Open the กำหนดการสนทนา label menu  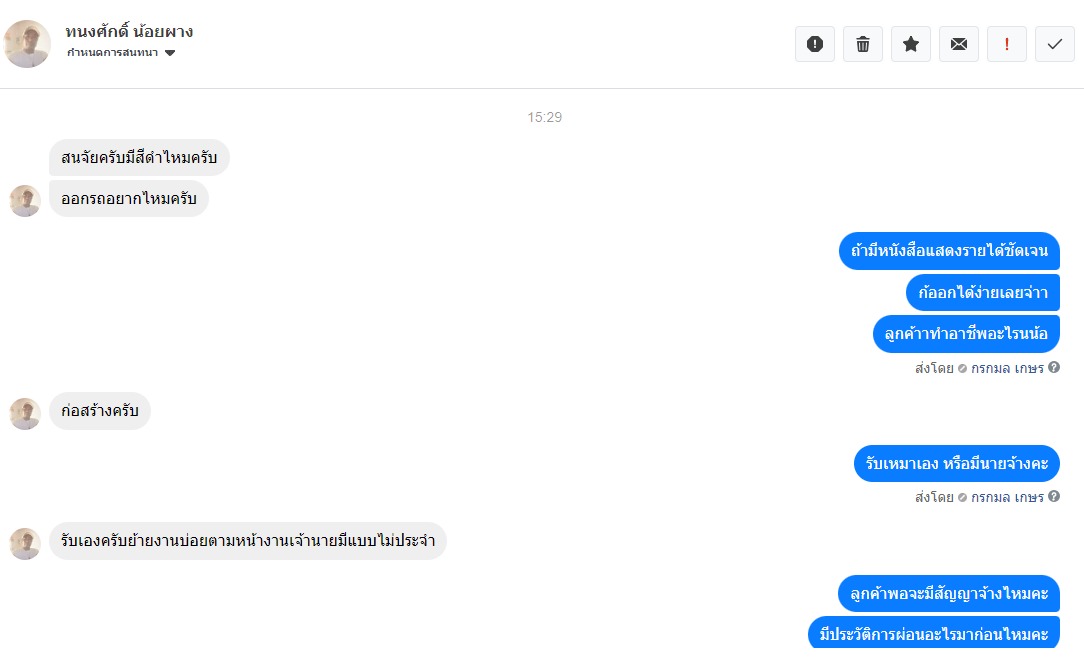pyautogui.click(x=113, y=53)
